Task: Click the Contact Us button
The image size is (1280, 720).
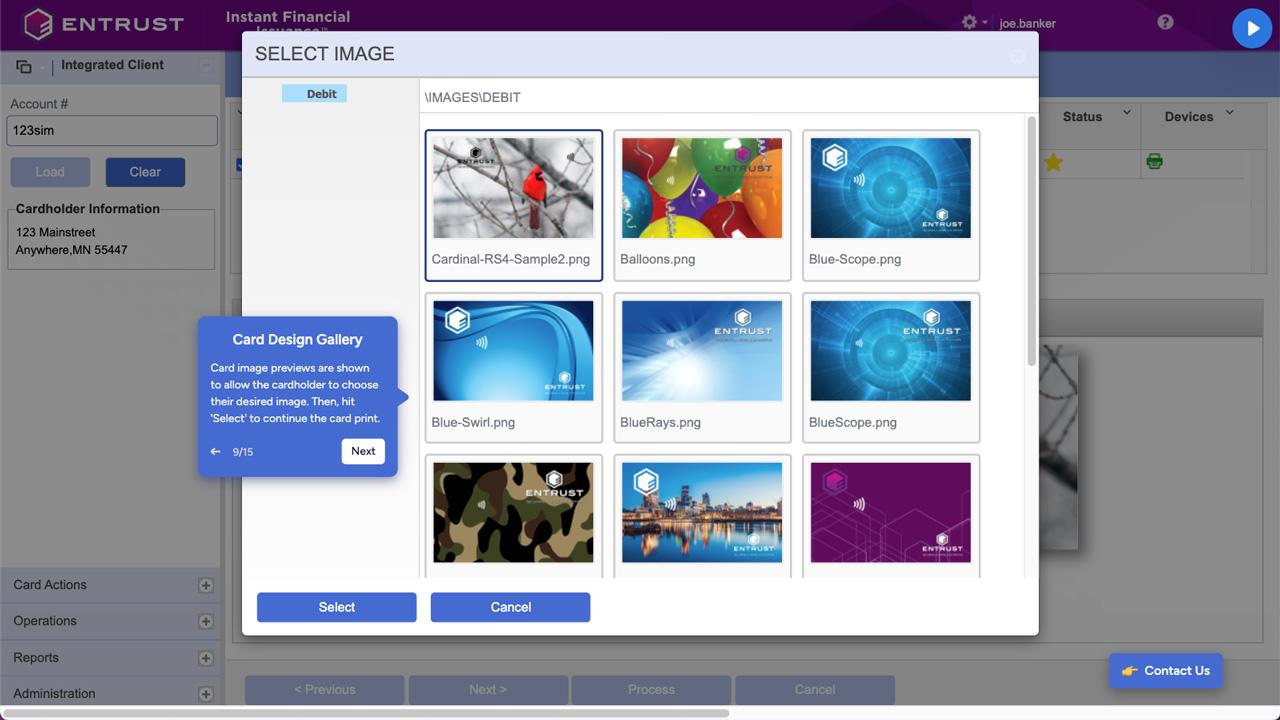Action: (x=1166, y=671)
